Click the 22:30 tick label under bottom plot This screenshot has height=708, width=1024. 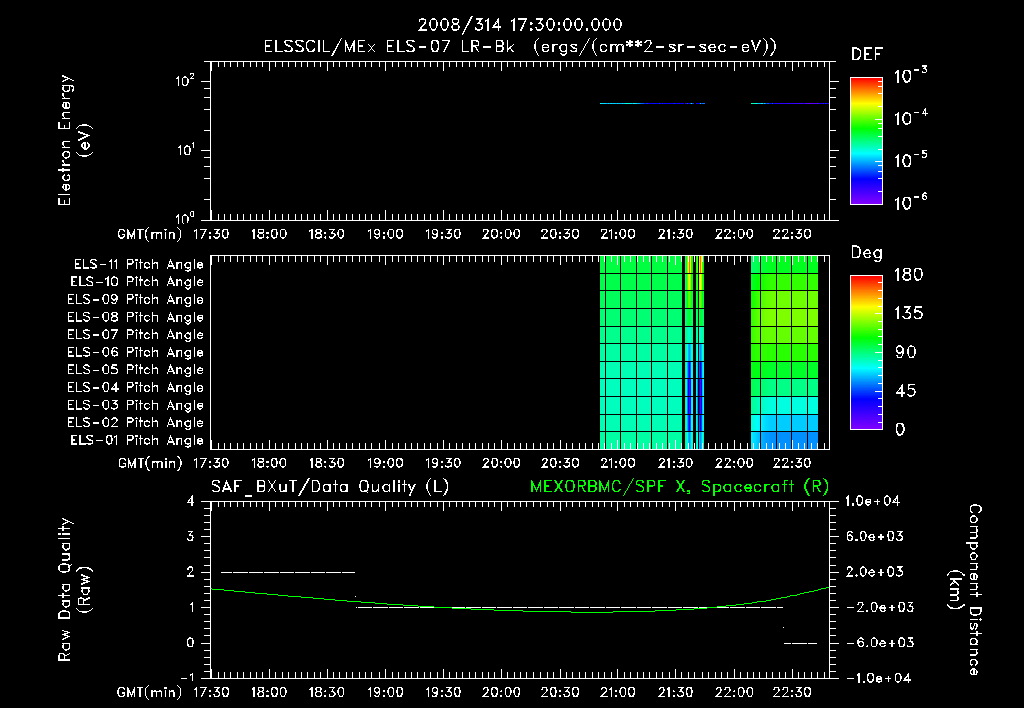(792, 692)
